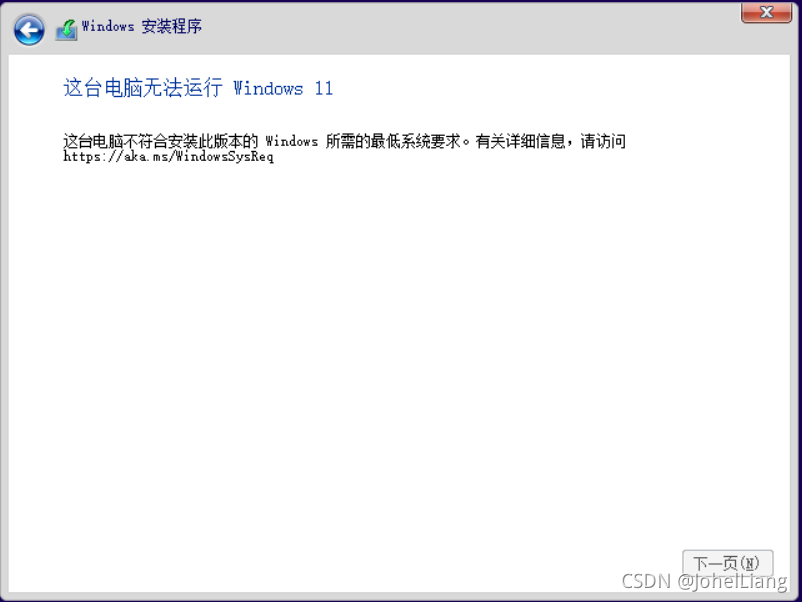The height and width of the screenshot is (602, 802).
Task: Click the 'Windows 安装程序' title text
Action: [142, 26]
